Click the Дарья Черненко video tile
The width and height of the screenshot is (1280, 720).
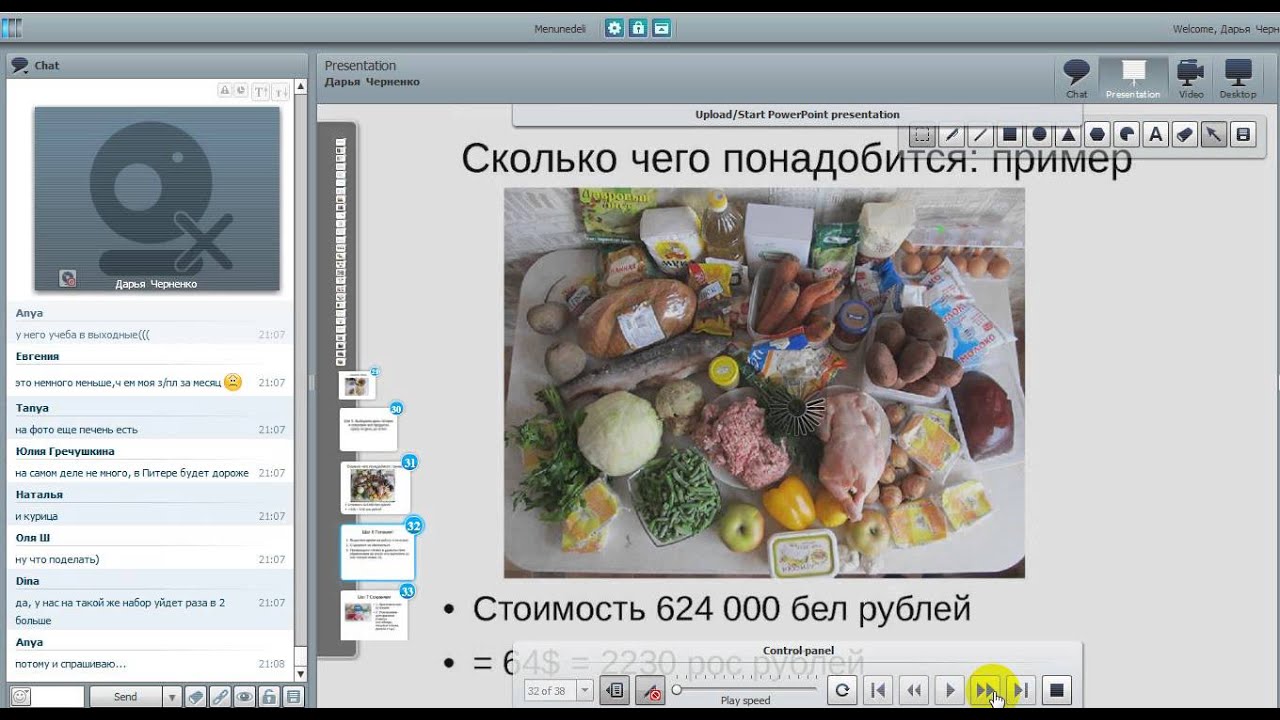157,199
